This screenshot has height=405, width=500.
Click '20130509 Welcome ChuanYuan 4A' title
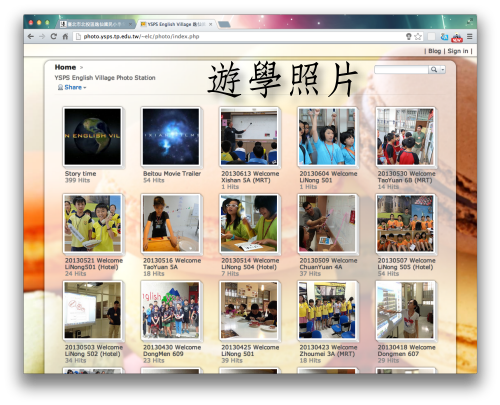tap(328, 264)
